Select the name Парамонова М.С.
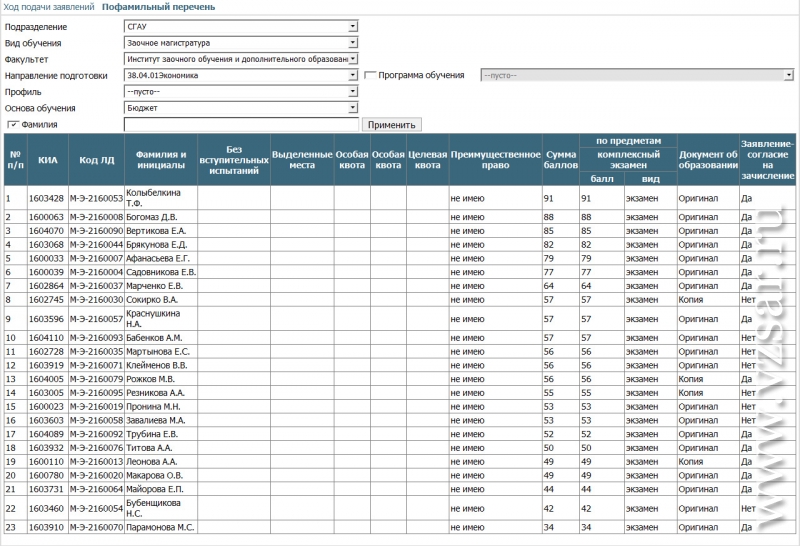The image size is (800, 546). [160, 527]
